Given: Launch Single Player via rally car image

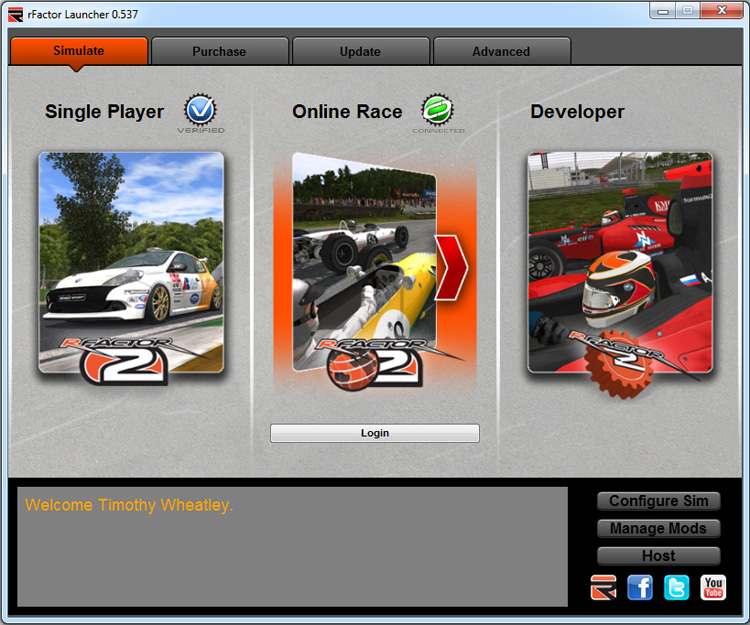Looking at the screenshot, I should click(x=131, y=262).
